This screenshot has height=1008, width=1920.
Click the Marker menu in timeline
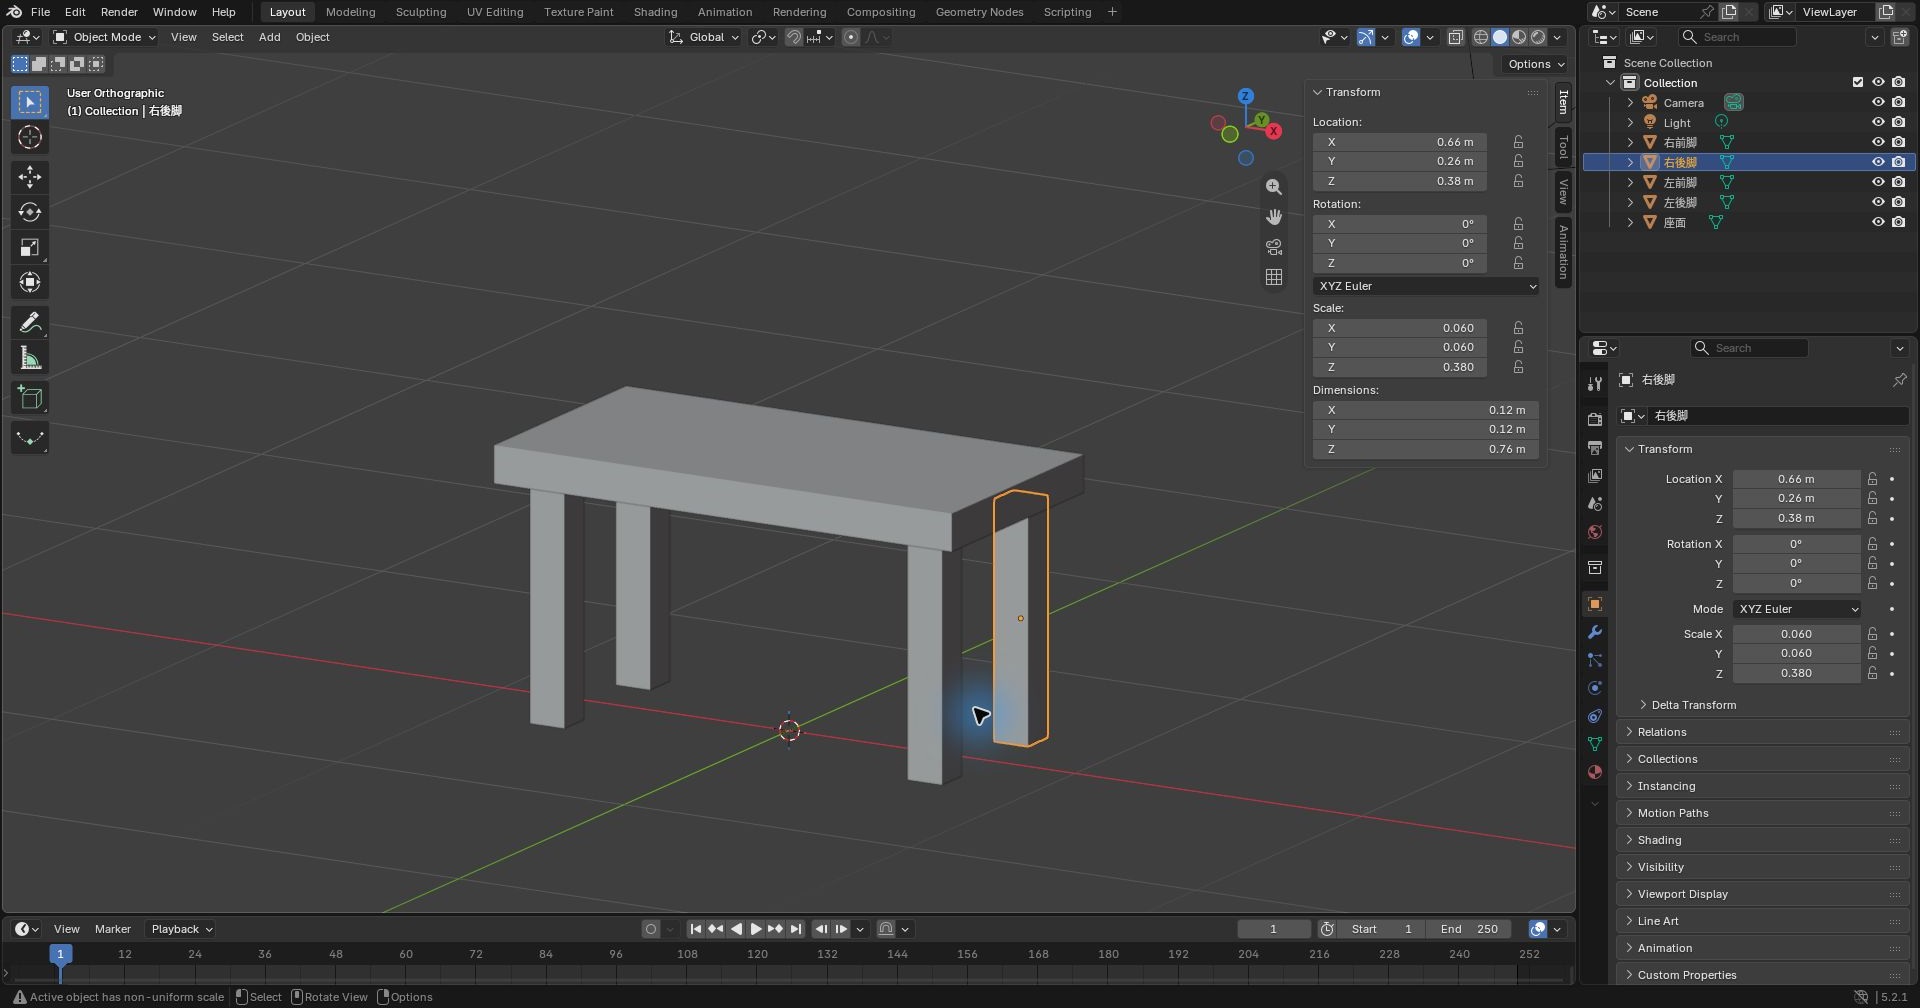click(x=112, y=929)
